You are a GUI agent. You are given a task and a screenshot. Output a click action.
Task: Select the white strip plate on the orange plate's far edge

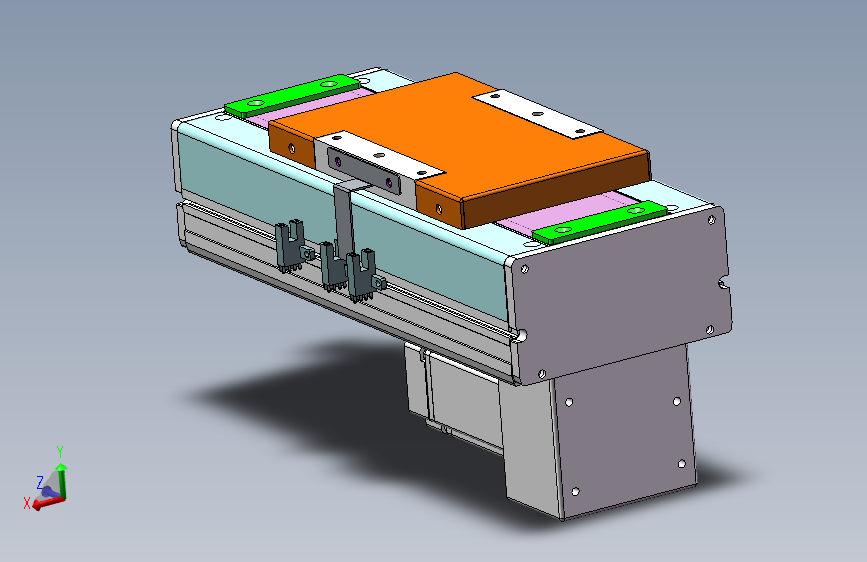[x=537, y=114]
